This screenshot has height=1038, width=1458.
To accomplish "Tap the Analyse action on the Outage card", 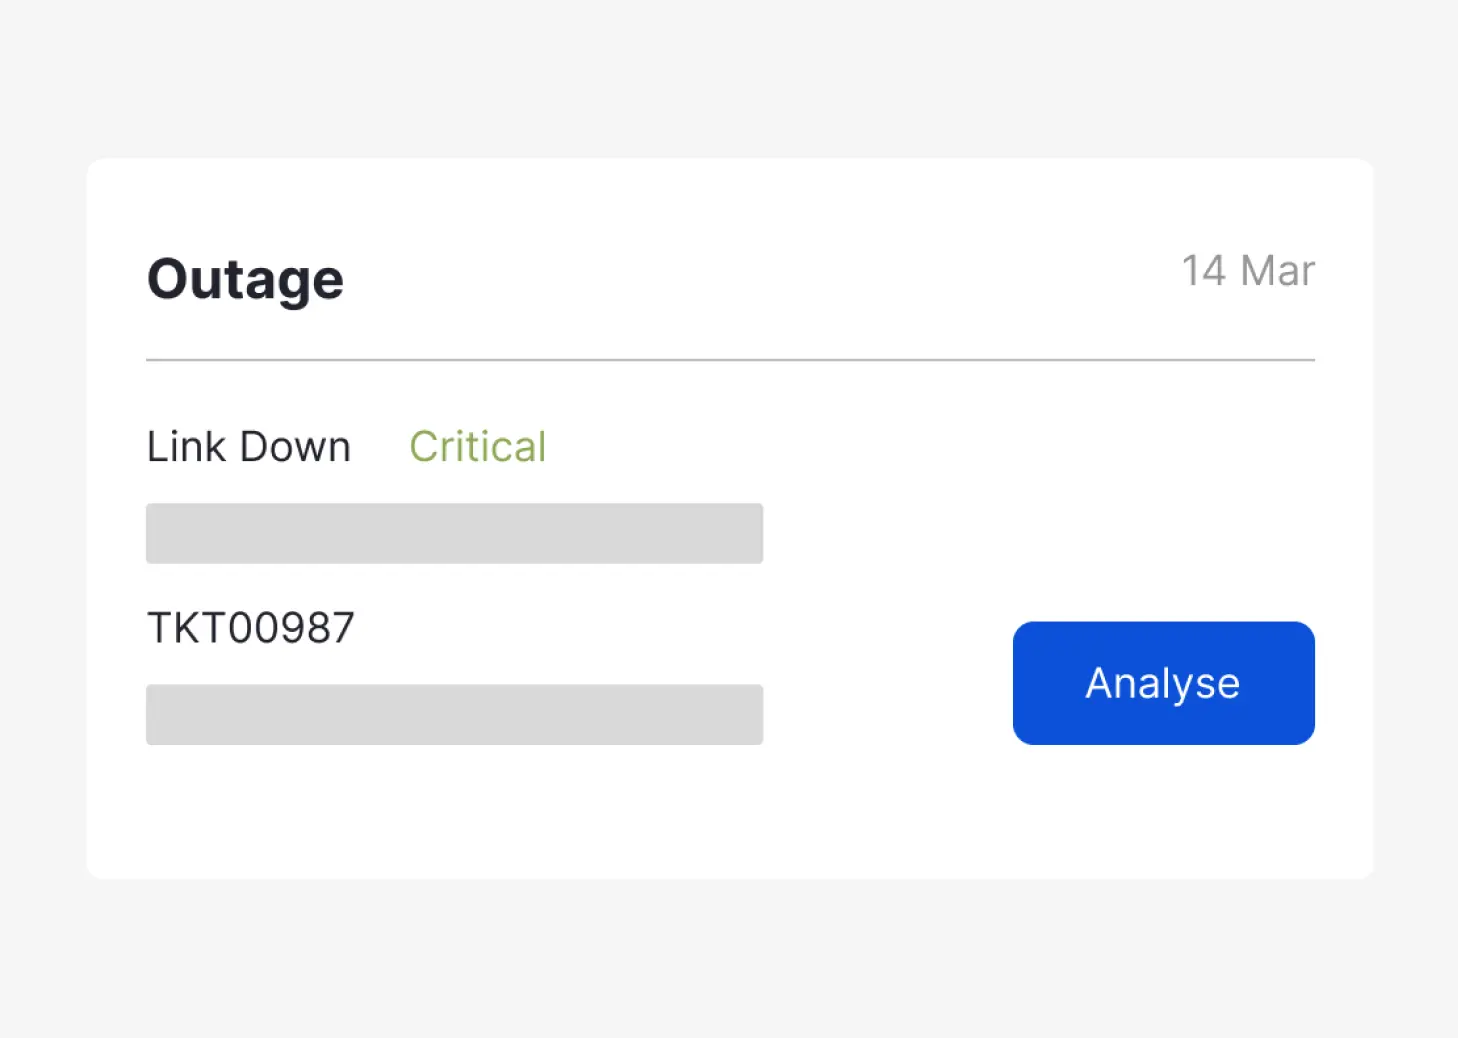I will [1163, 683].
